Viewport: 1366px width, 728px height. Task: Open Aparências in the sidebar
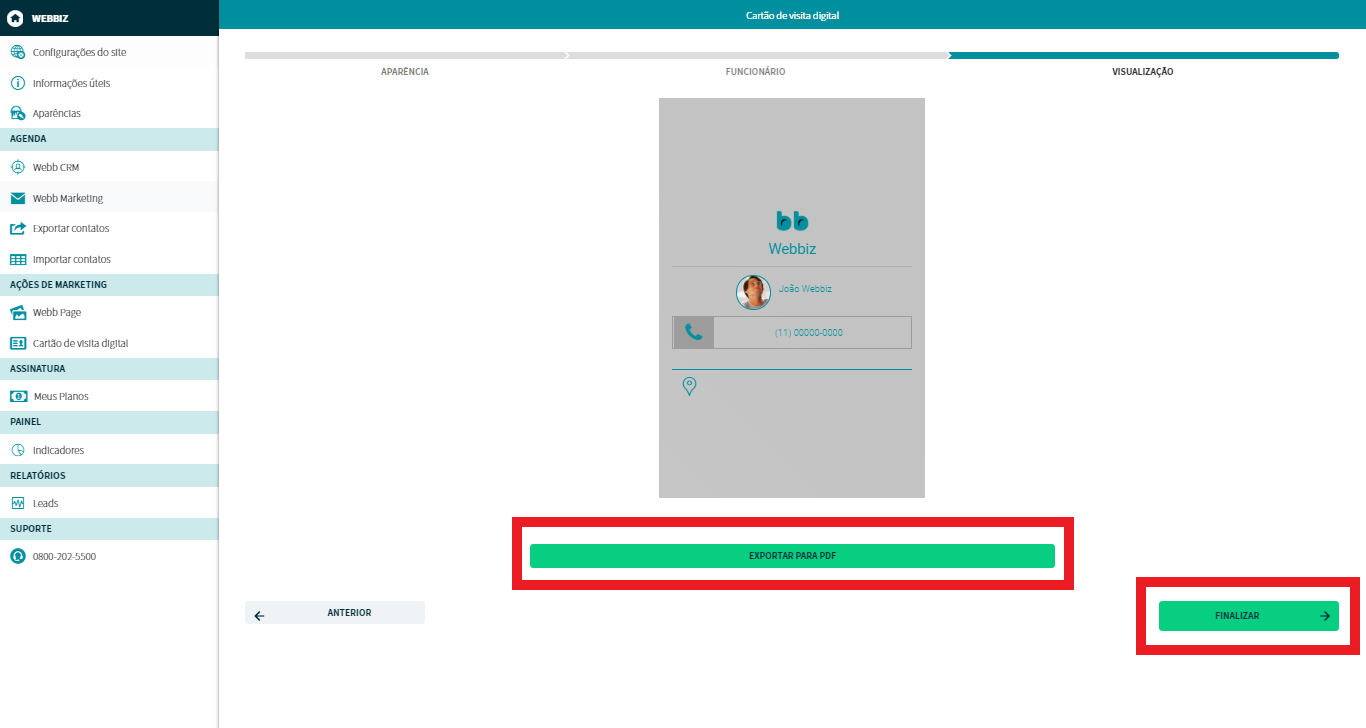(56, 114)
